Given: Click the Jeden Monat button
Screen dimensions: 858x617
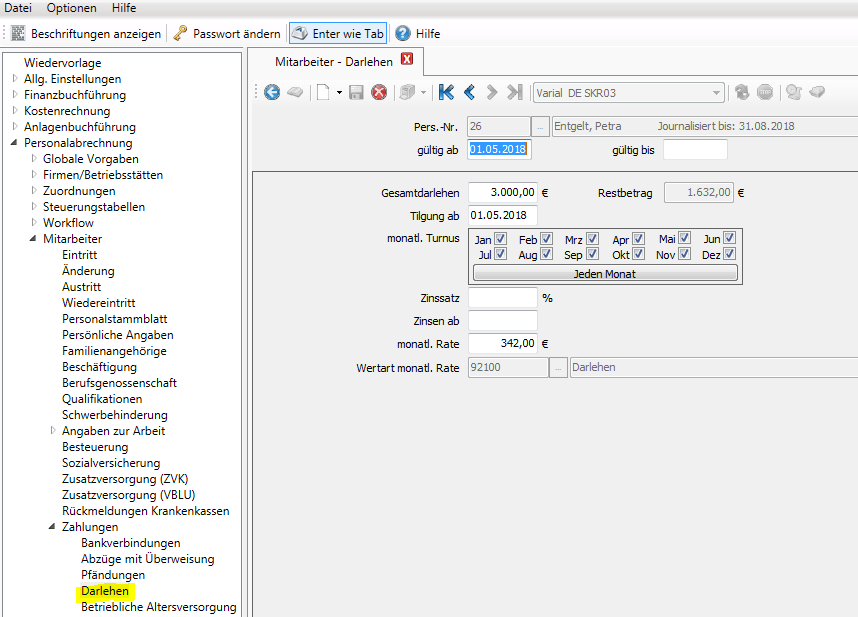Looking at the screenshot, I should (605, 273).
